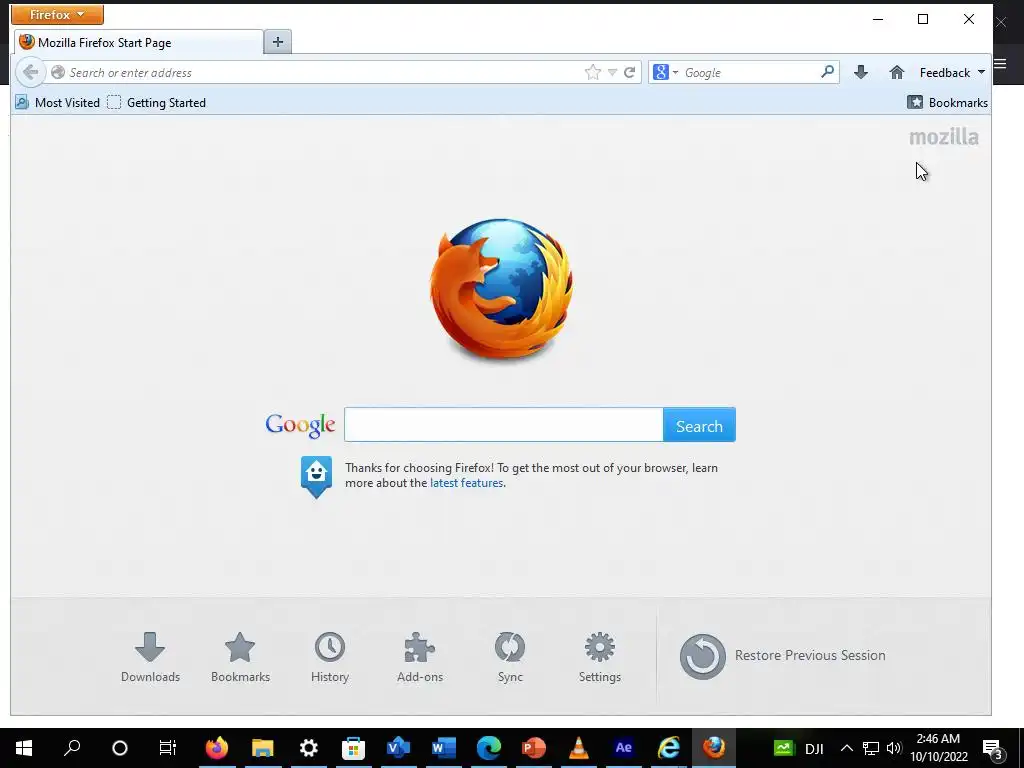The width and height of the screenshot is (1024, 768).
Task: Open Windows Settings gear on taskbar
Action: point(308,748)
